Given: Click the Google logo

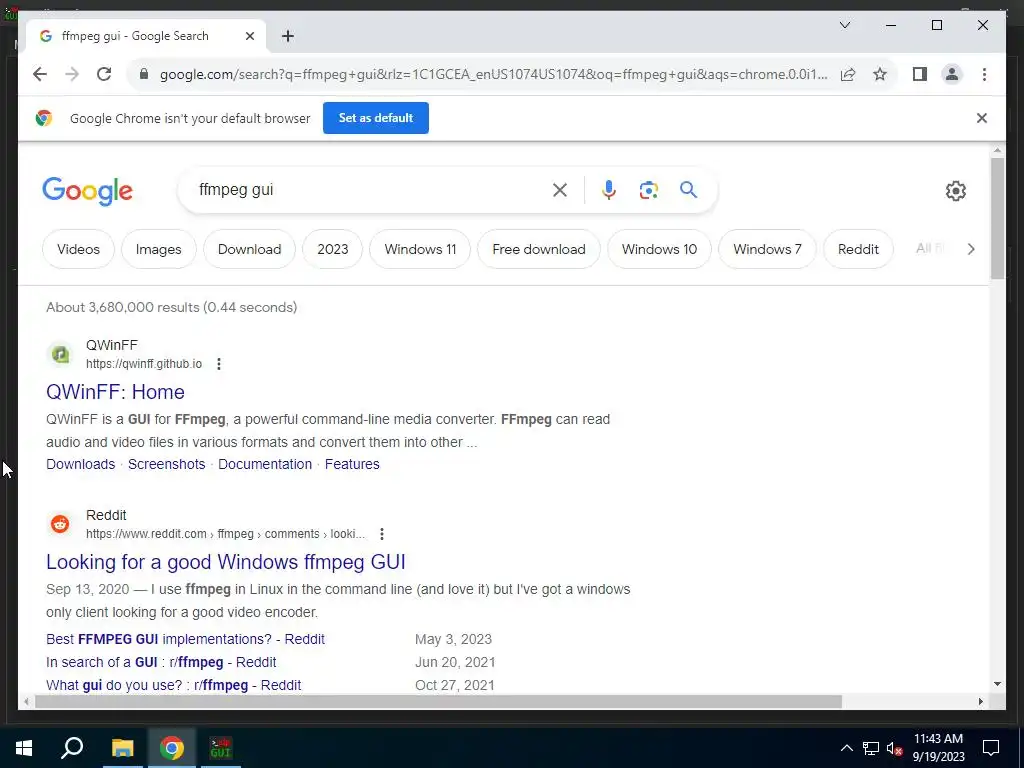Looking at the screenshot, I should (88, 191).
